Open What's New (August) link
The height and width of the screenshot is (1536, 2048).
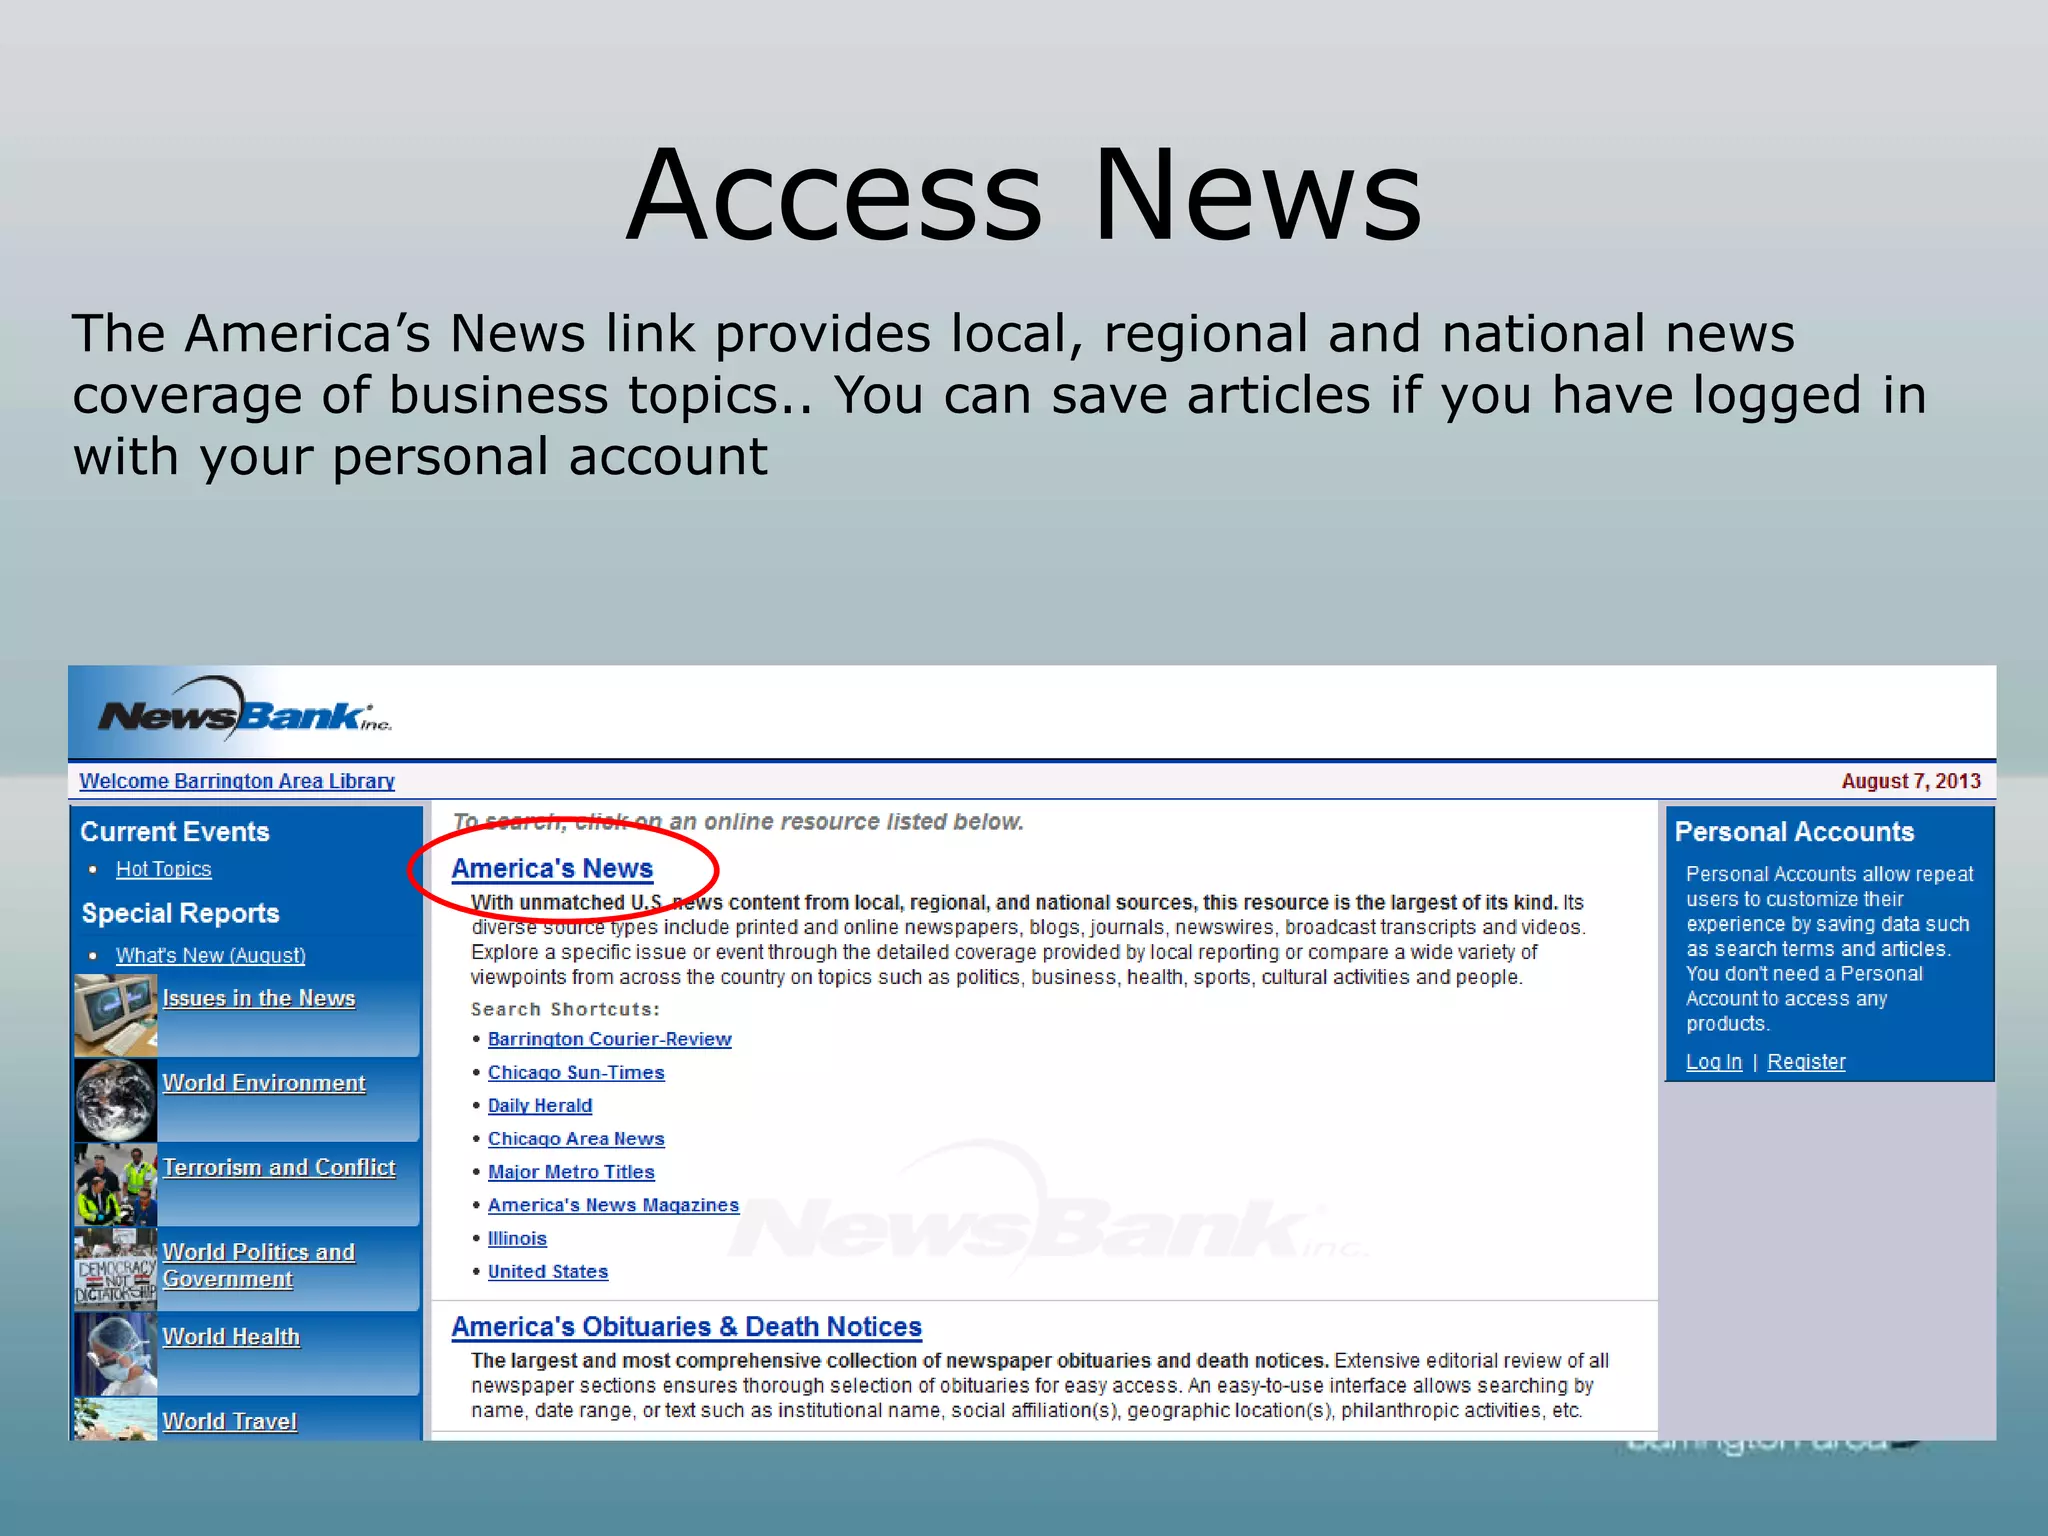210,955
